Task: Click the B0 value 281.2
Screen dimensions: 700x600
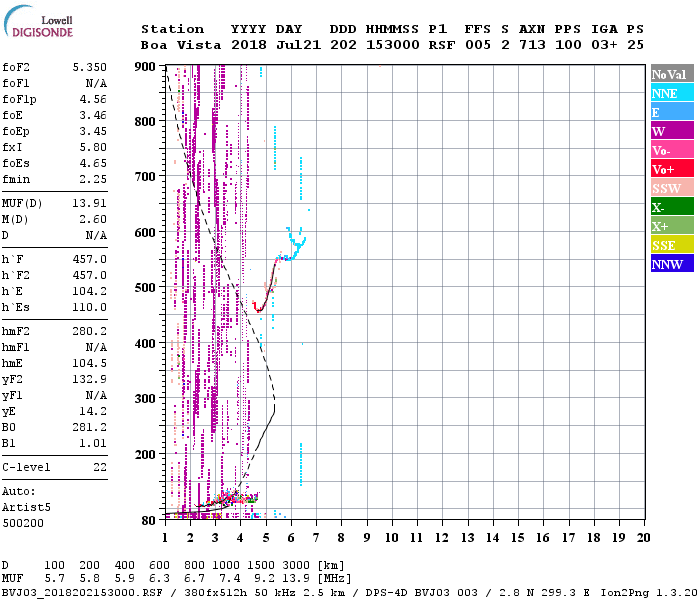Action: (89, 427)
